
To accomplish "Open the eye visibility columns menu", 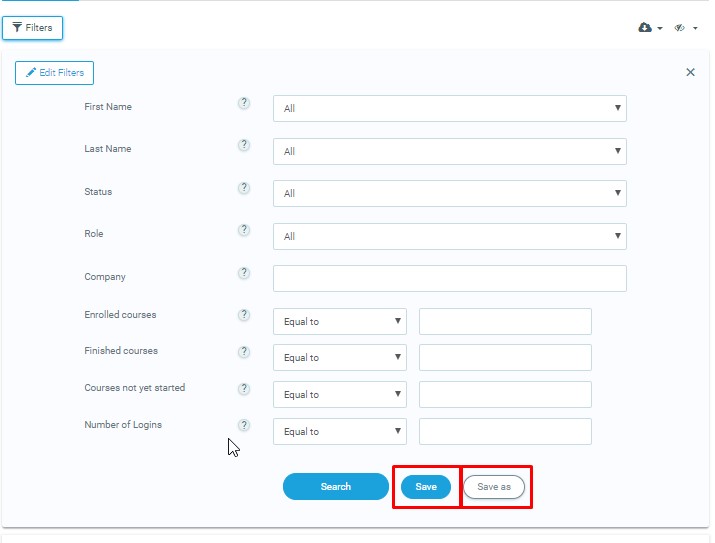I will [685, 28].
